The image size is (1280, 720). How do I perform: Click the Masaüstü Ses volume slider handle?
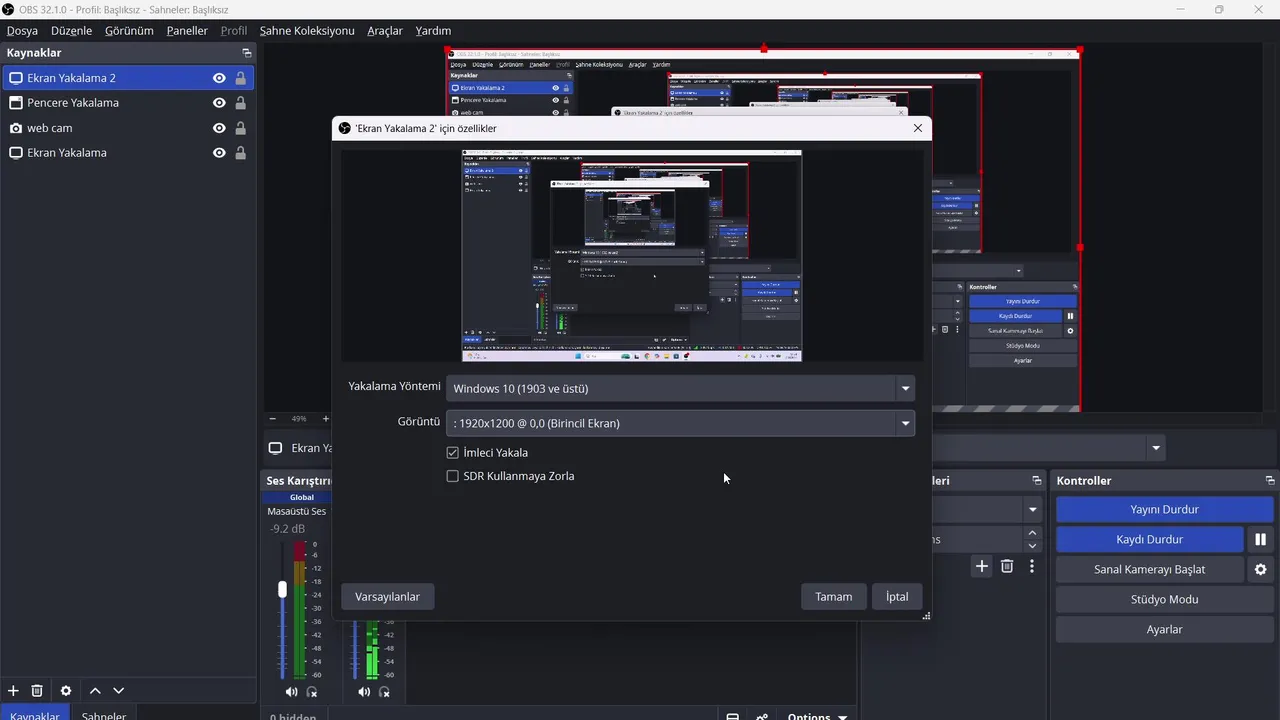(x=282, y=589)
